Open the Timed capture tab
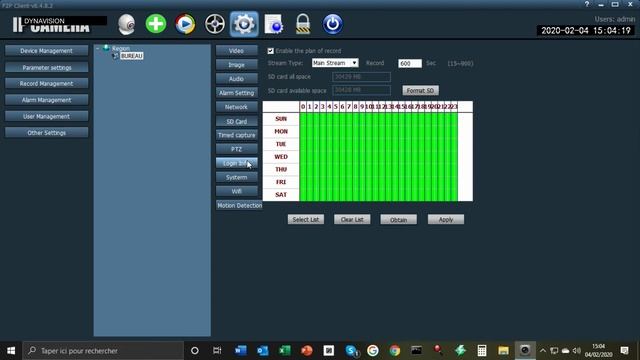640x360 pixels. pyautogui.click(x=236, y=135)
